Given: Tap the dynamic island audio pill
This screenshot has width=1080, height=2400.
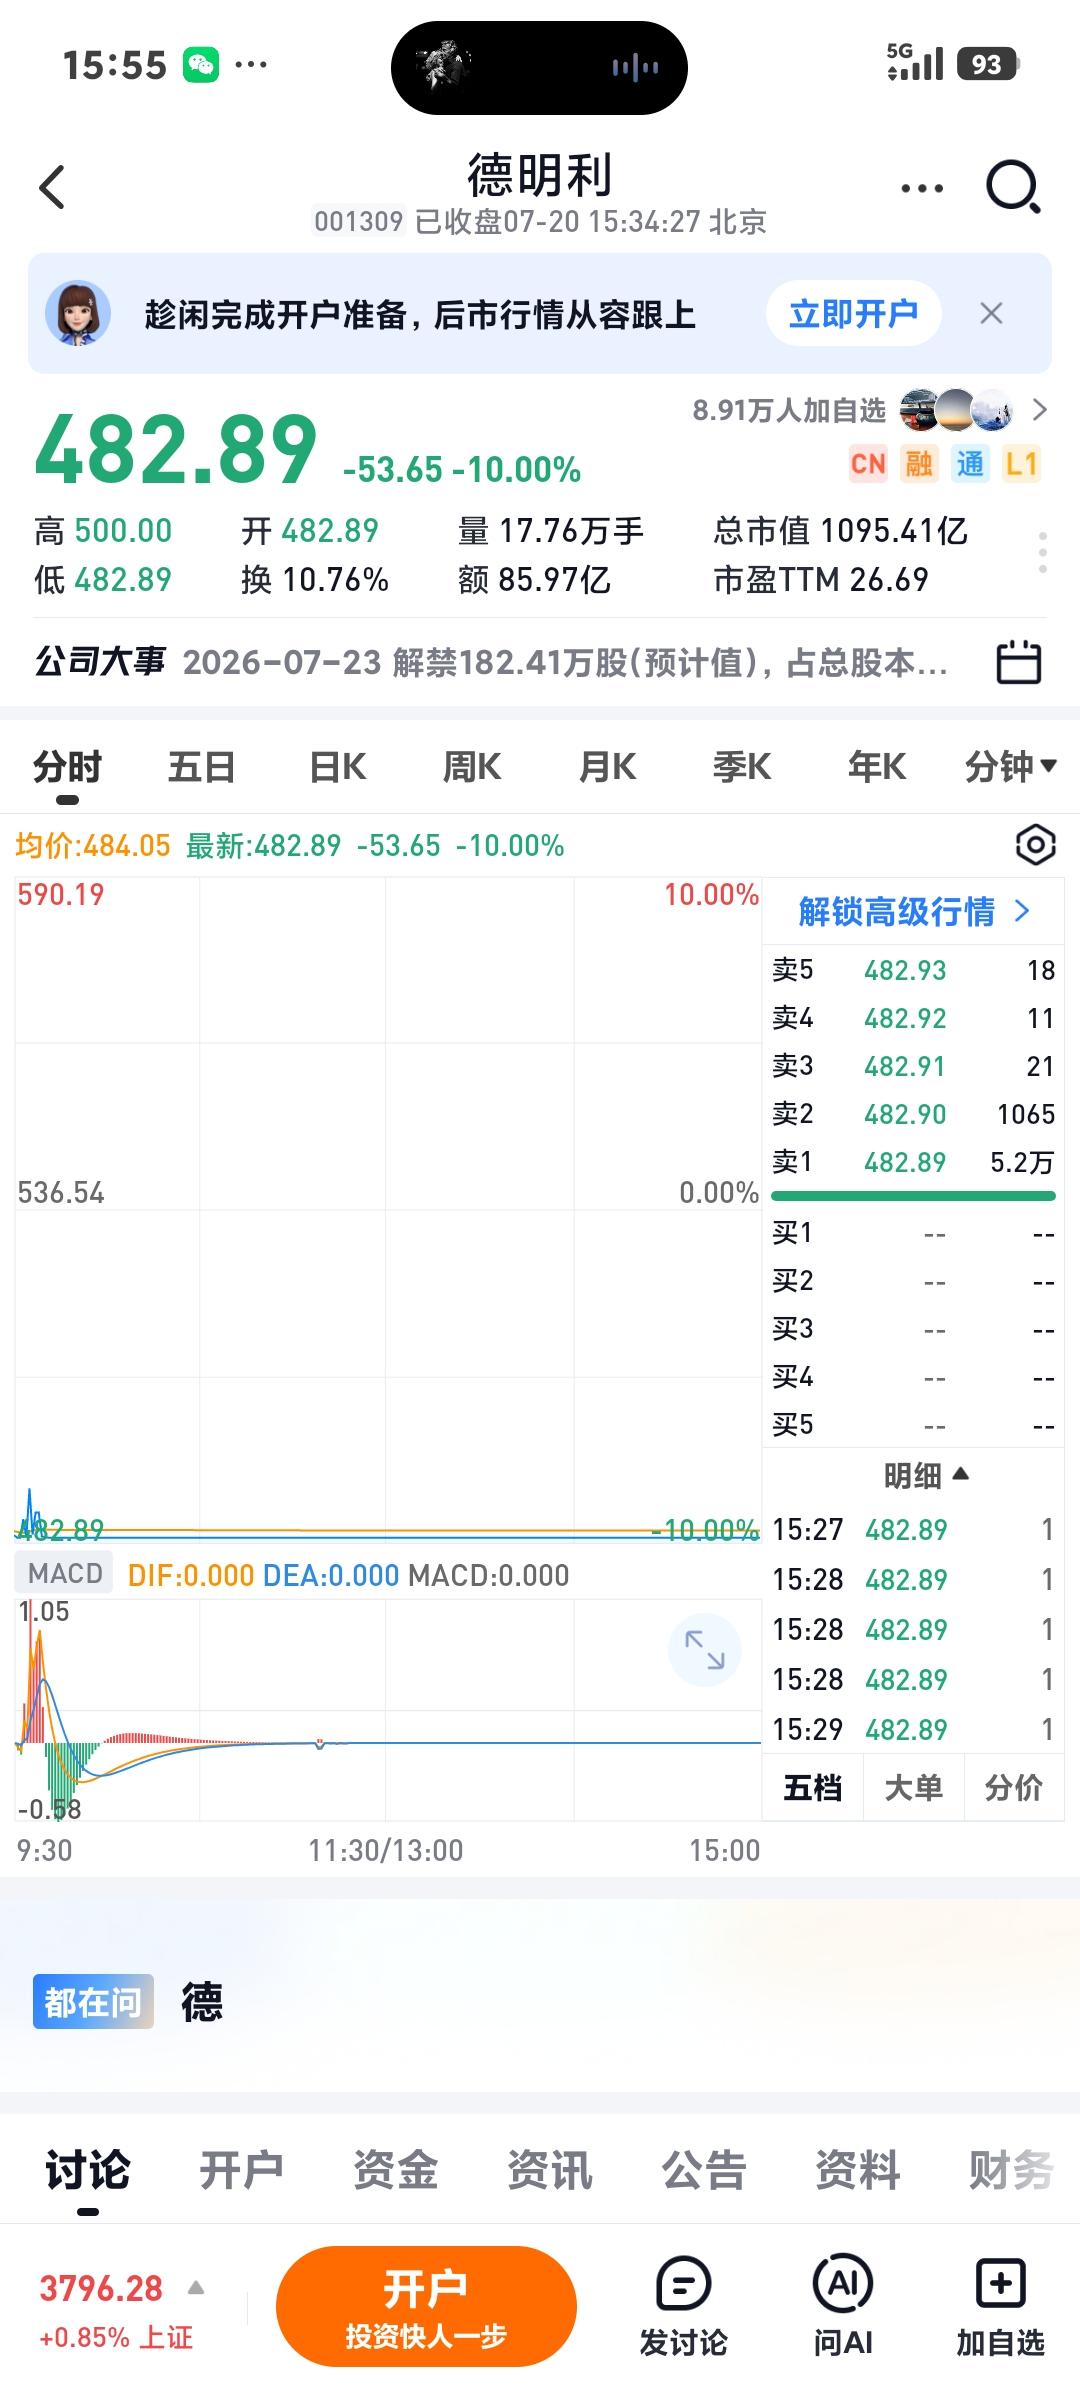Looking at the screenshot, I should click(x=539, y=68).
